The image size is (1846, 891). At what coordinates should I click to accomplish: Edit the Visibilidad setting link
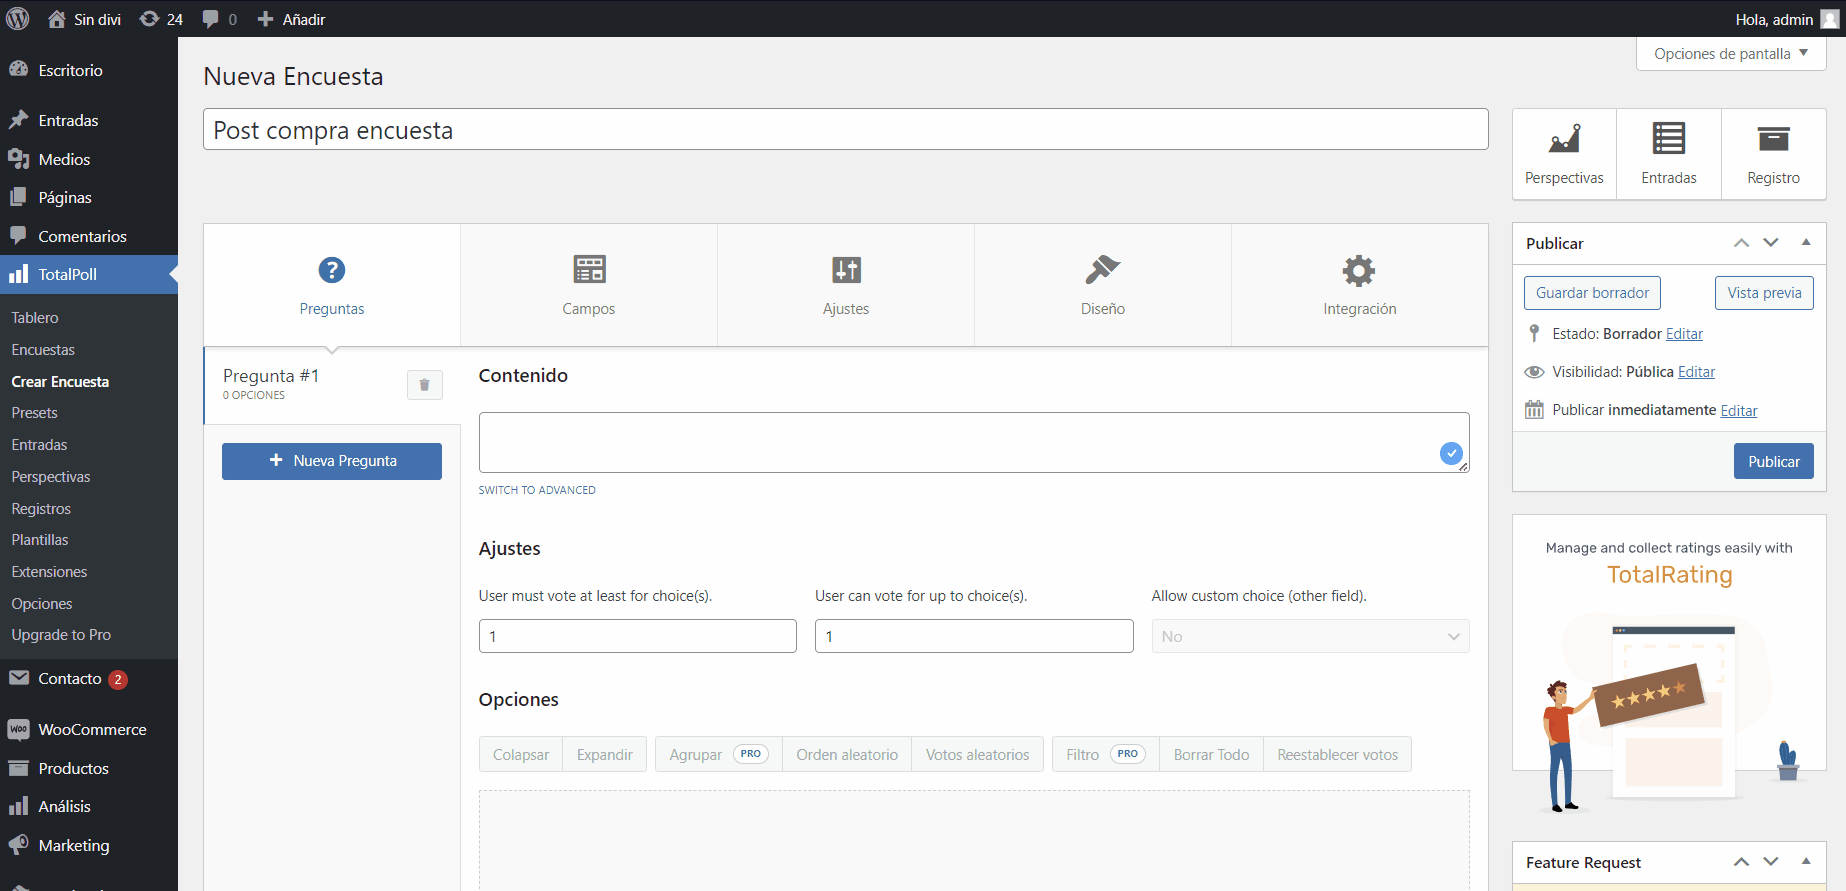pyautogui.click(x=1696, y=372)
